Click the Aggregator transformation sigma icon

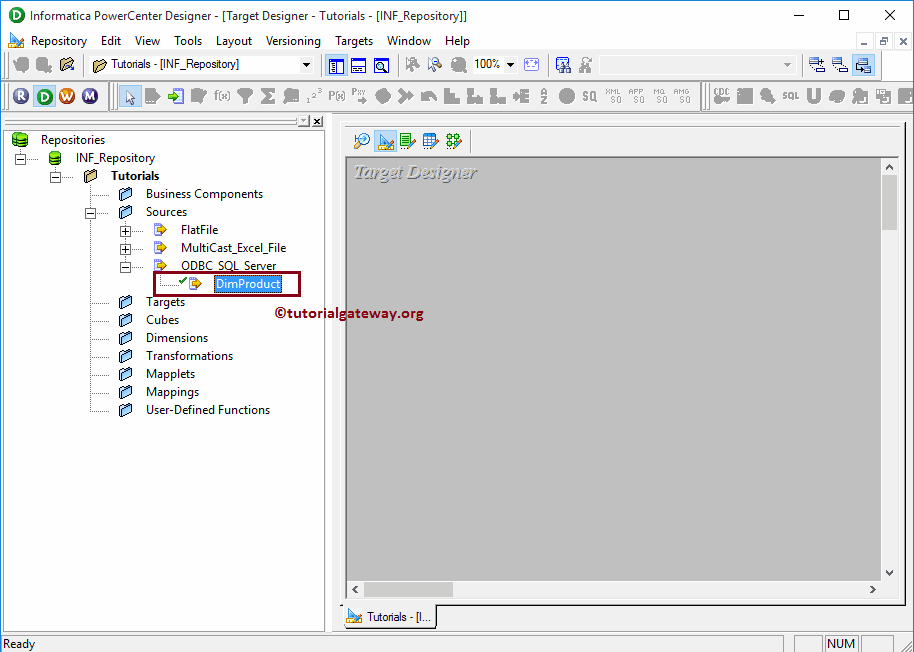(x=268, y=95)
